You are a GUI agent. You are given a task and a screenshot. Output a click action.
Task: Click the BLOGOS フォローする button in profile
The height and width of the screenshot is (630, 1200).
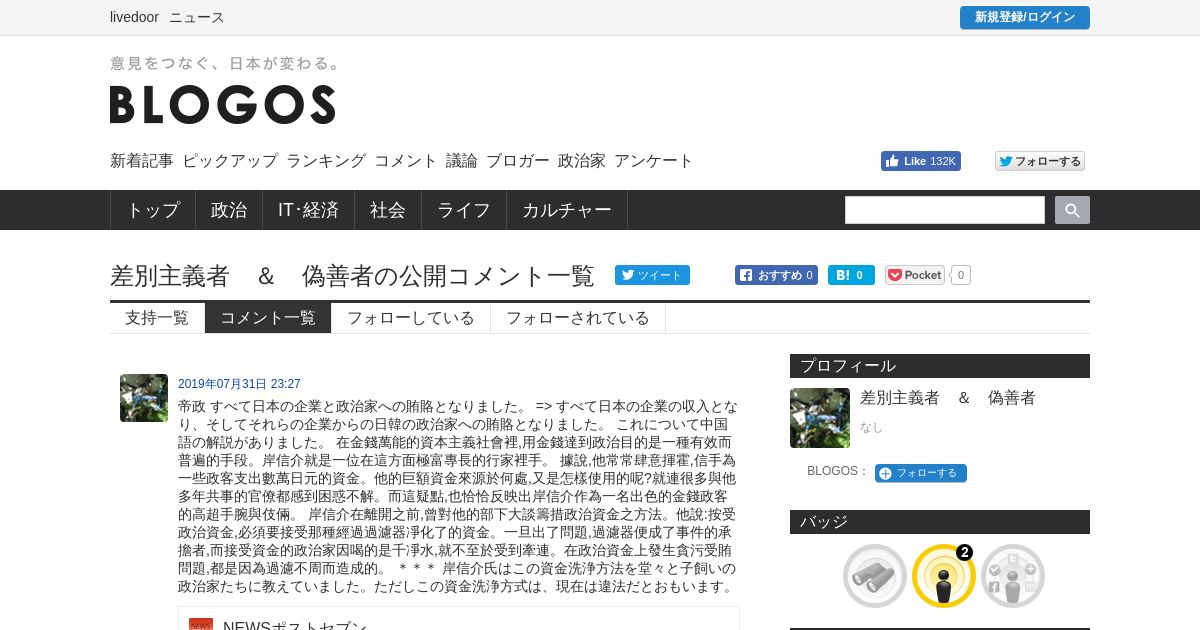coord(921,473)
